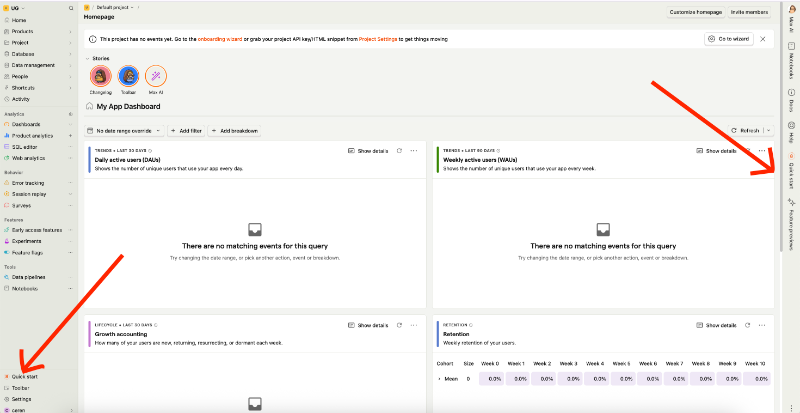800x413 pixels.
Task: Open Early access features in the sidebar
Action: 38,230
